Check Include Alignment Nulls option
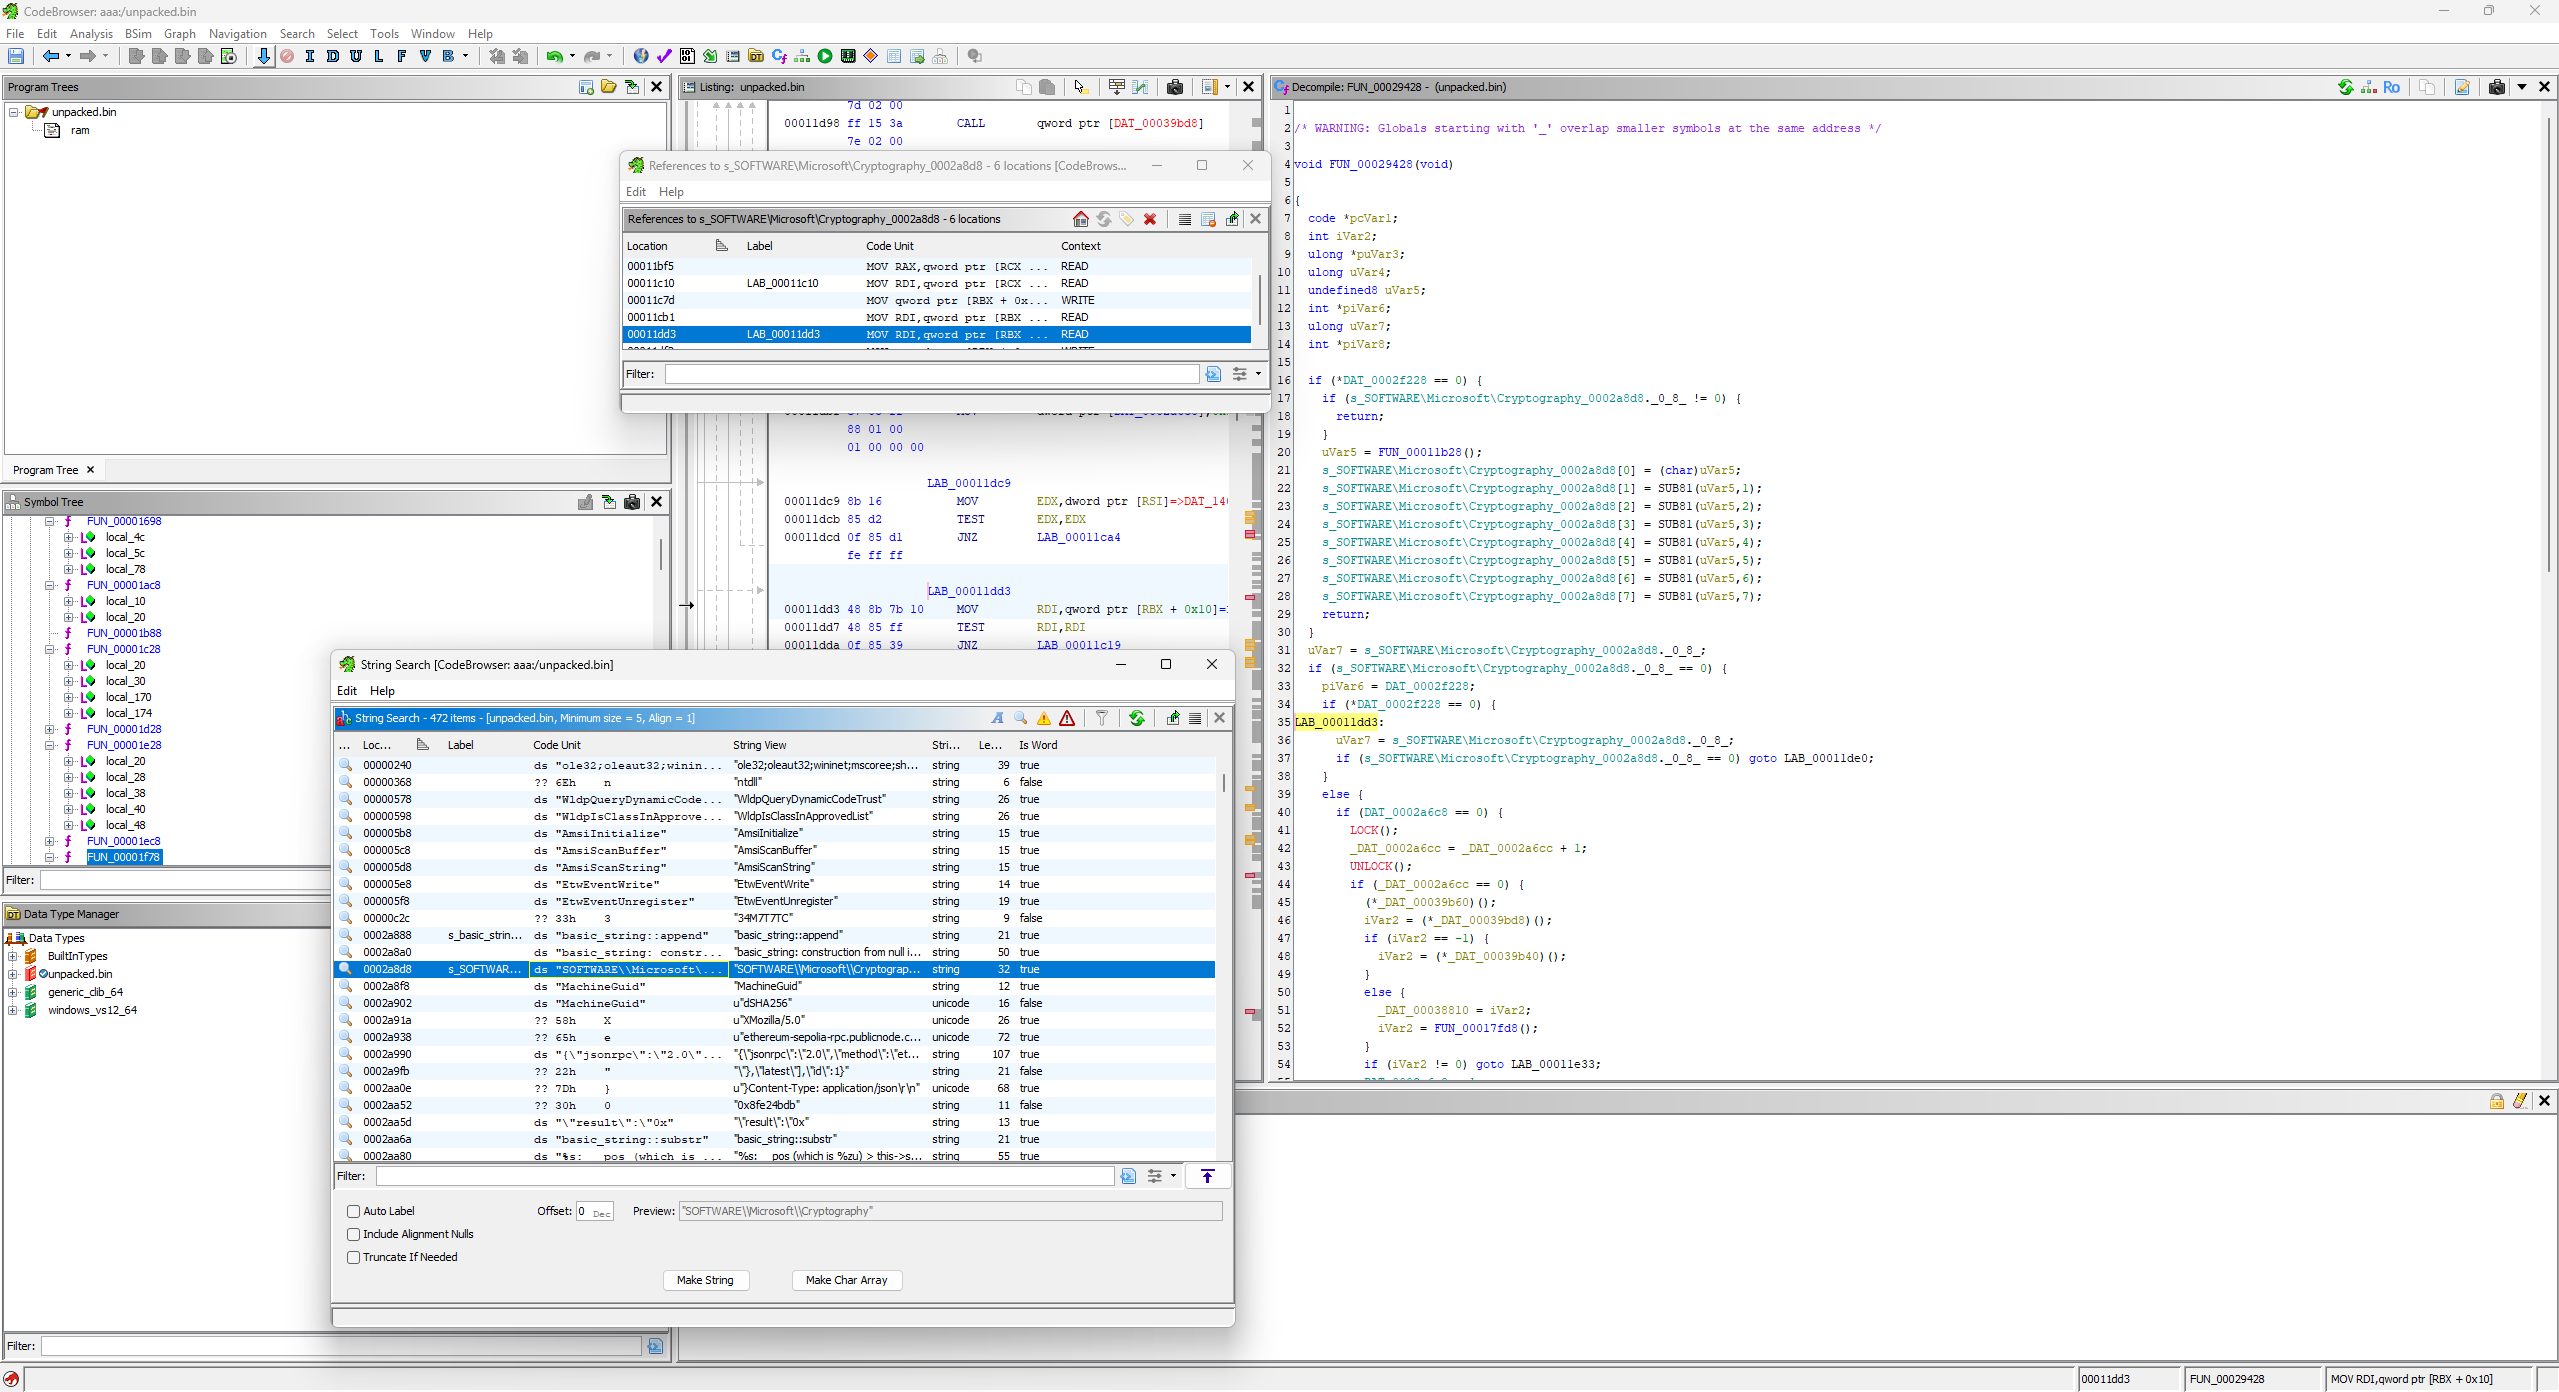The image size is (2559, 1392). 353,1234
